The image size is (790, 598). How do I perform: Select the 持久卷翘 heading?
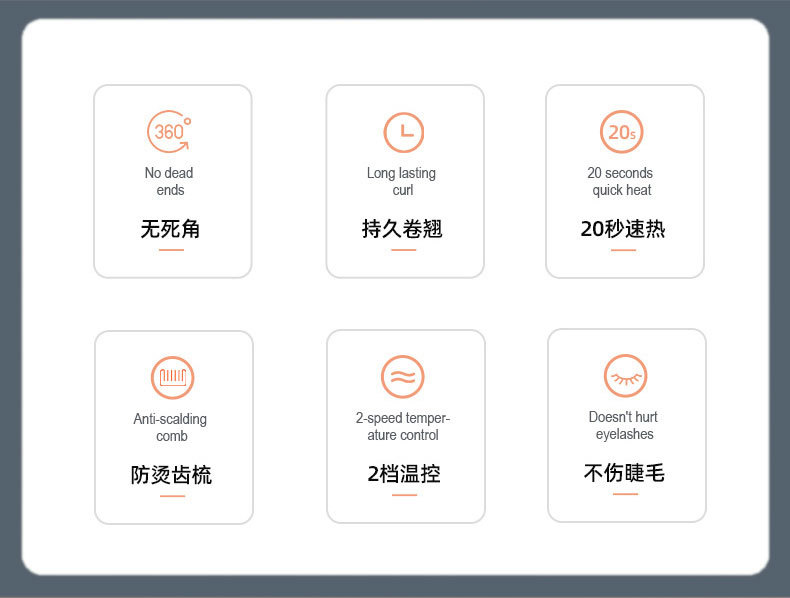[402, 229]
